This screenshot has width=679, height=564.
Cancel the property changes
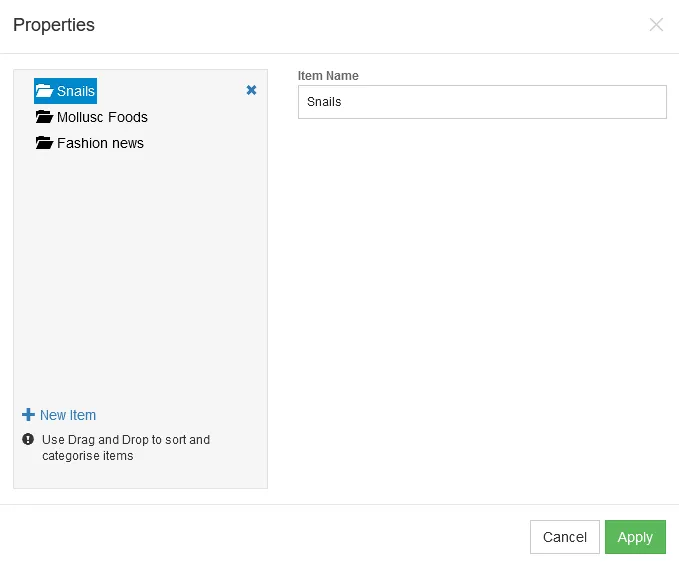pyautogui.click(x=565, y=537)
